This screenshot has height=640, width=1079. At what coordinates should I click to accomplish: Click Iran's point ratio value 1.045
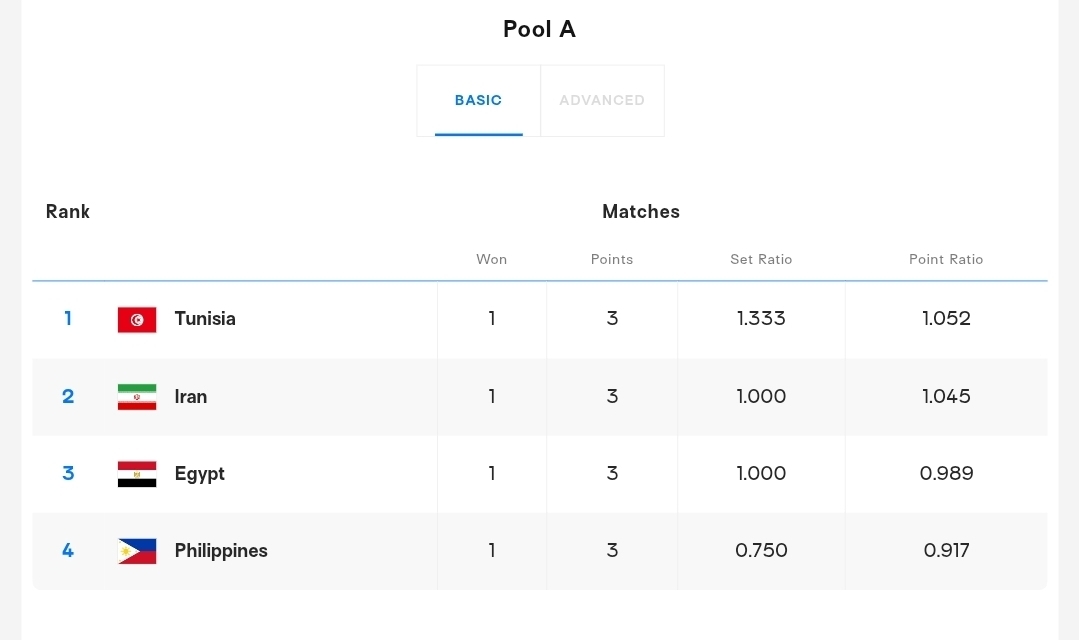click(946, 397)
